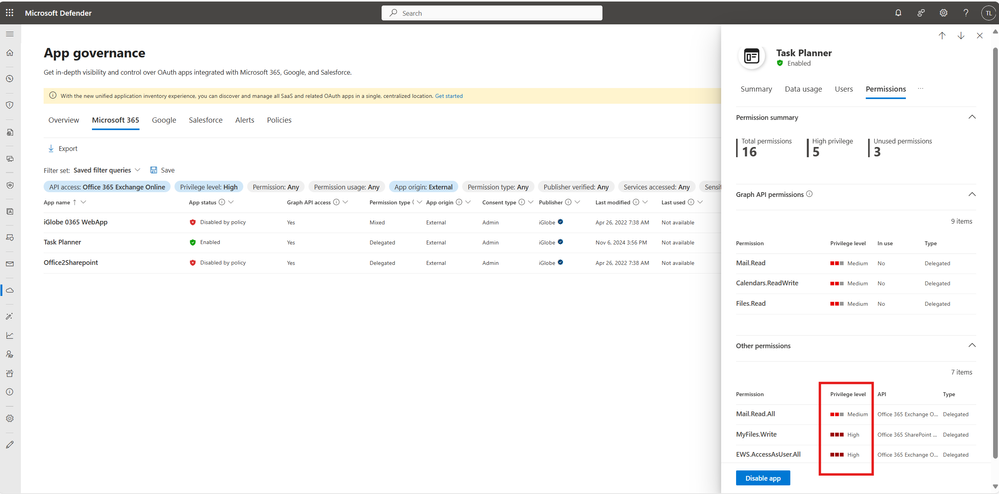Screen dimensions: 999x494
Task: Open the settings gear in left sidebar
Action: [x=10, y=419]
